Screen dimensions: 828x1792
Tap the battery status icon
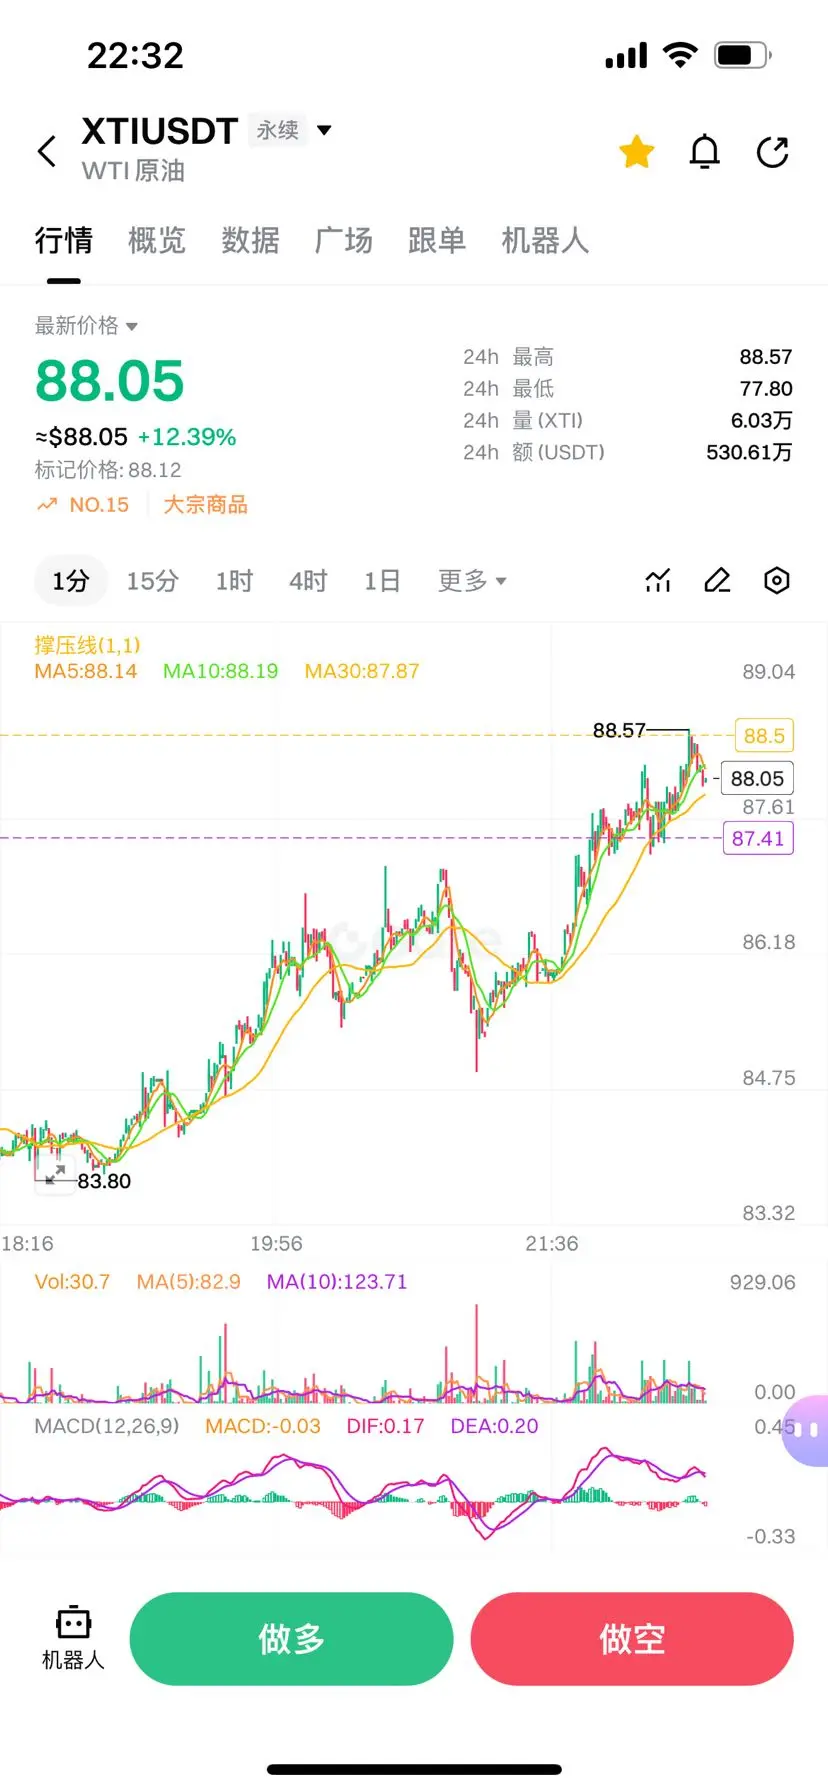tap(742, 55)
